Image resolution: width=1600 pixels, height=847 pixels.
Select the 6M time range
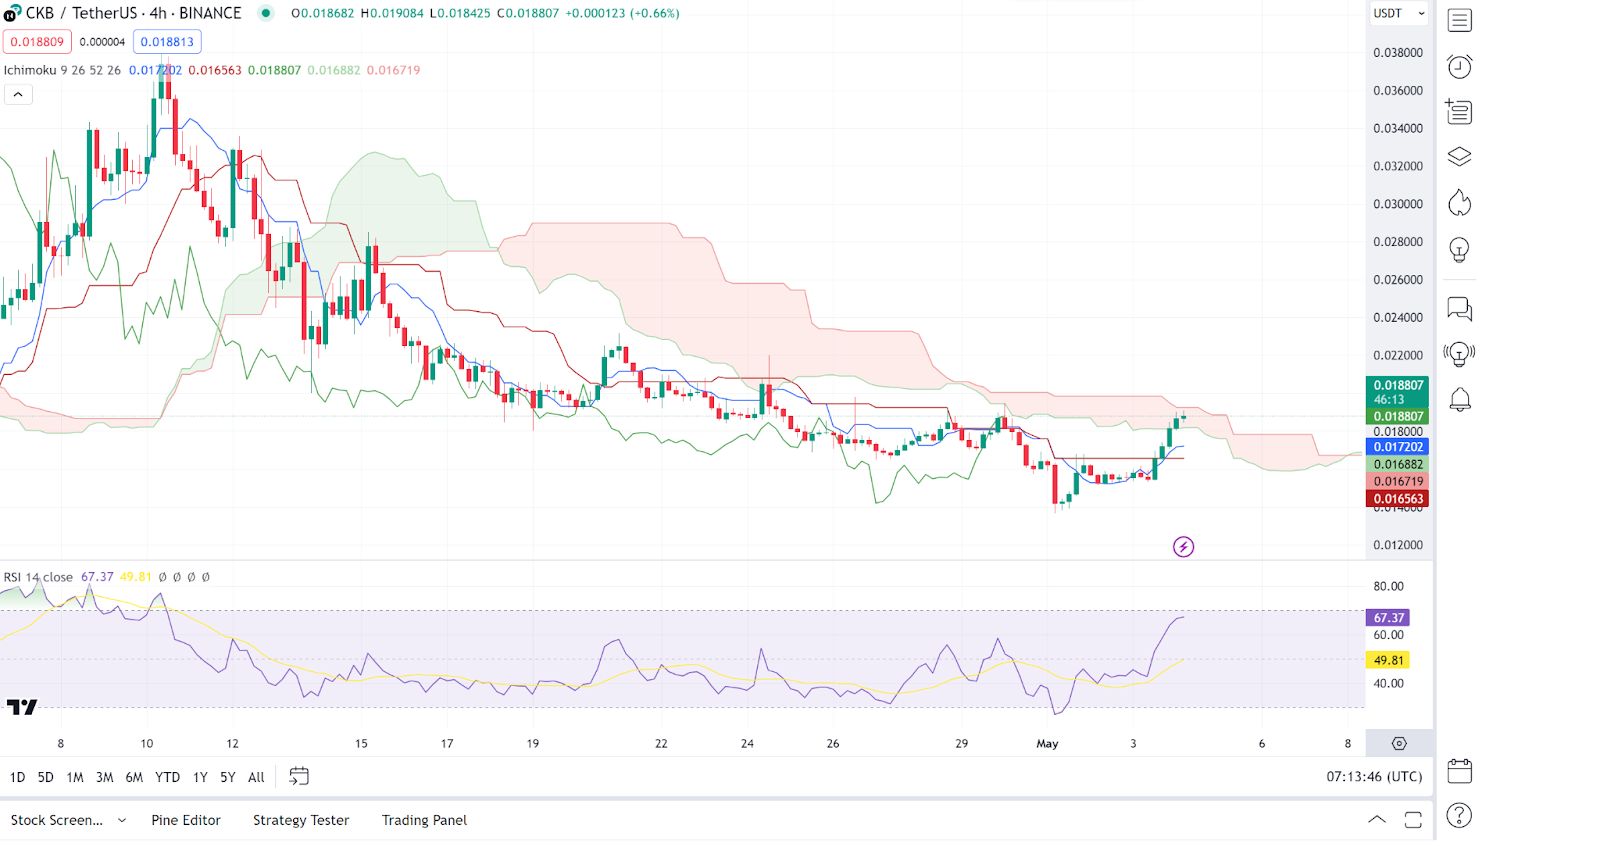point(134,777)
